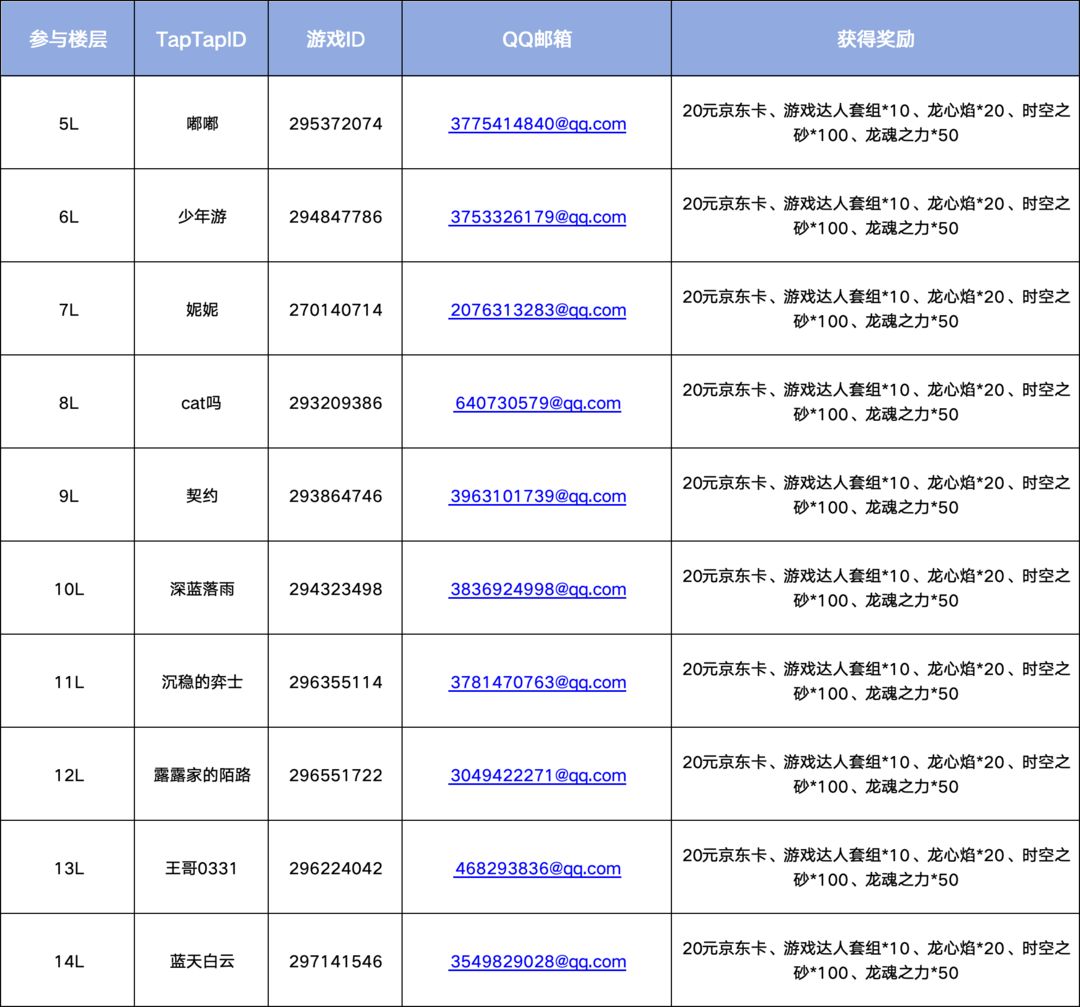Open email link 2076313283@qq.com
Image resolution: width=1080 pixels, height=1007 pixels.
click(537, 310)
